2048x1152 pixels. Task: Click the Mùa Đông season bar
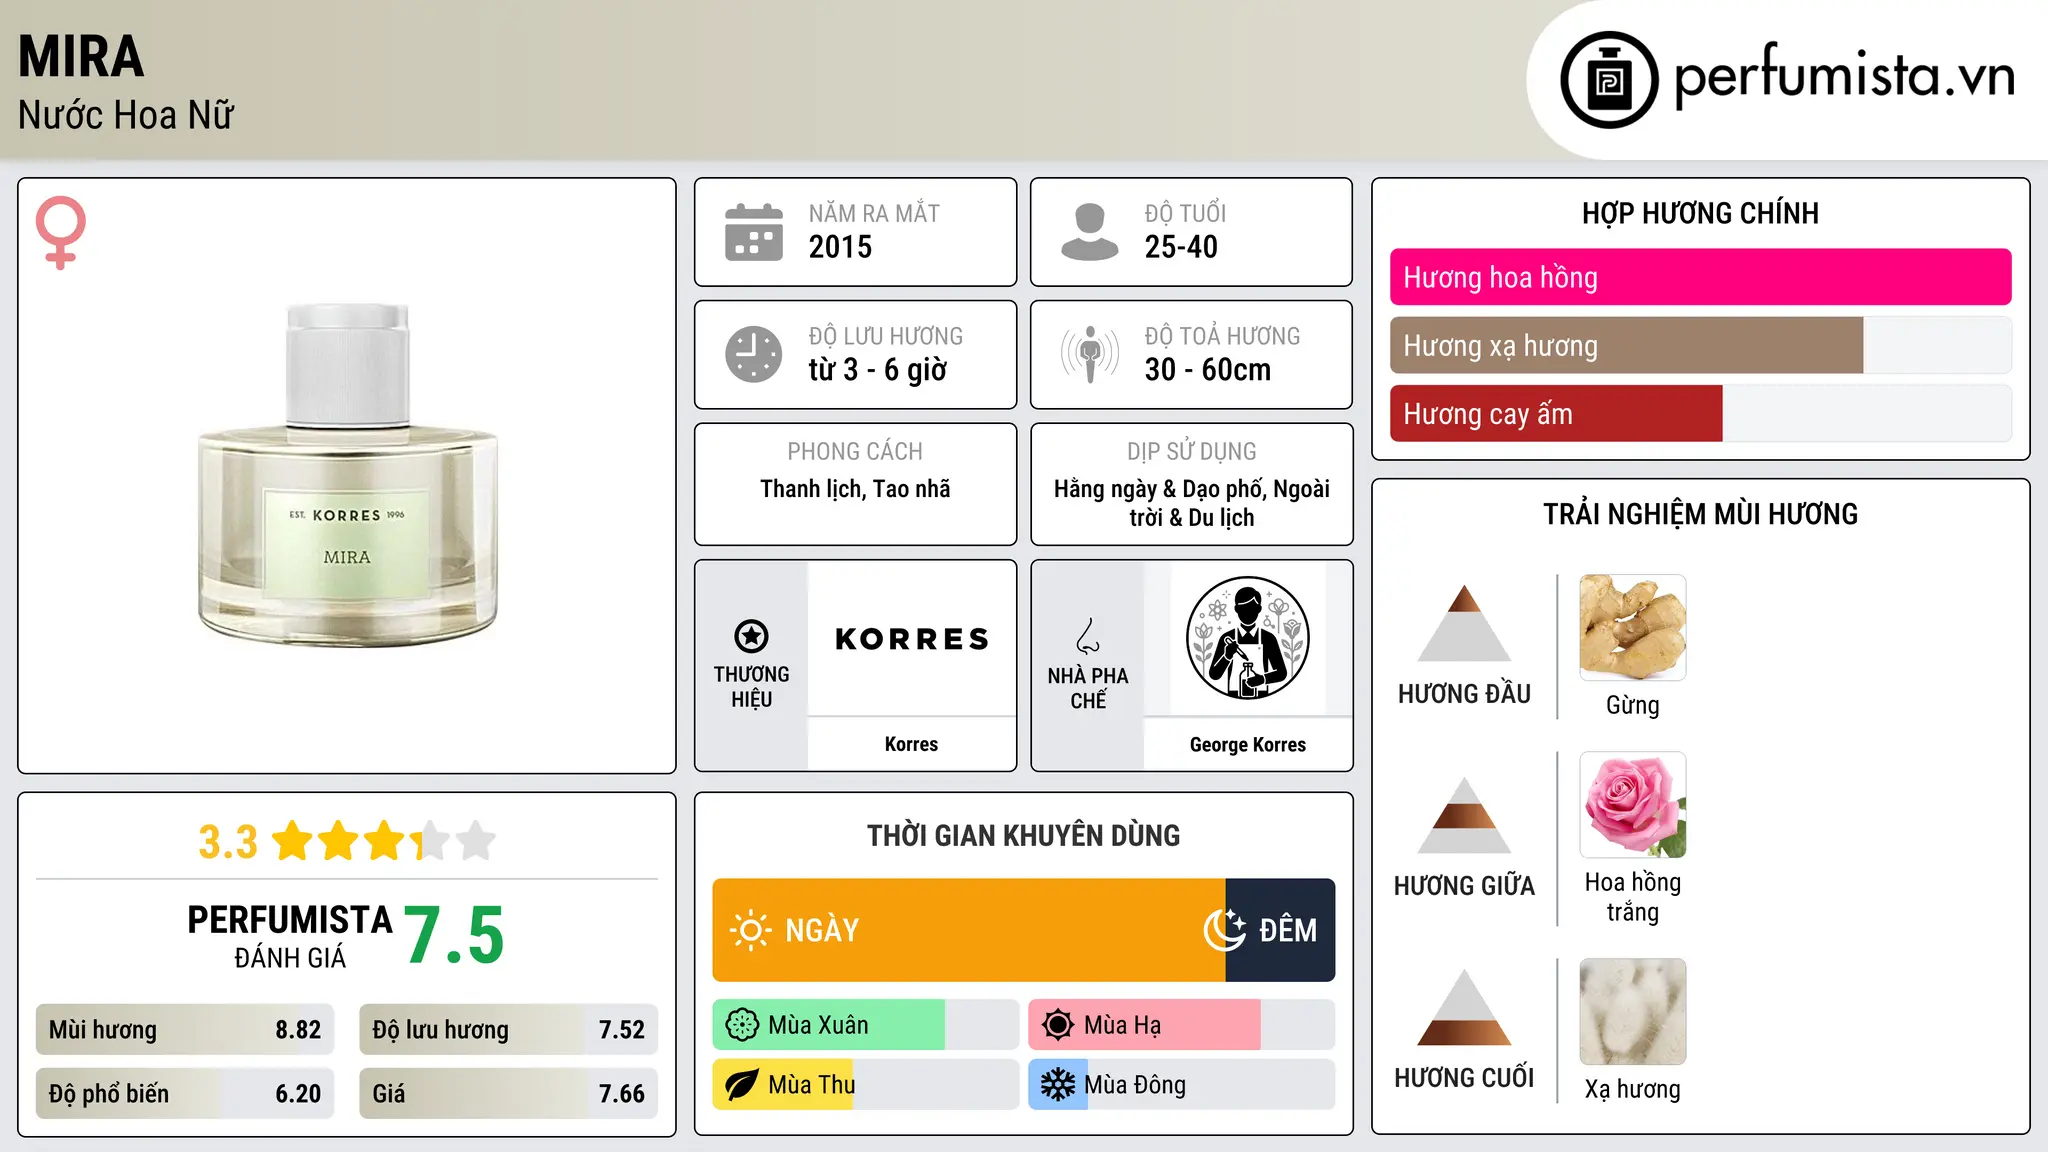click(1182, 1085)
